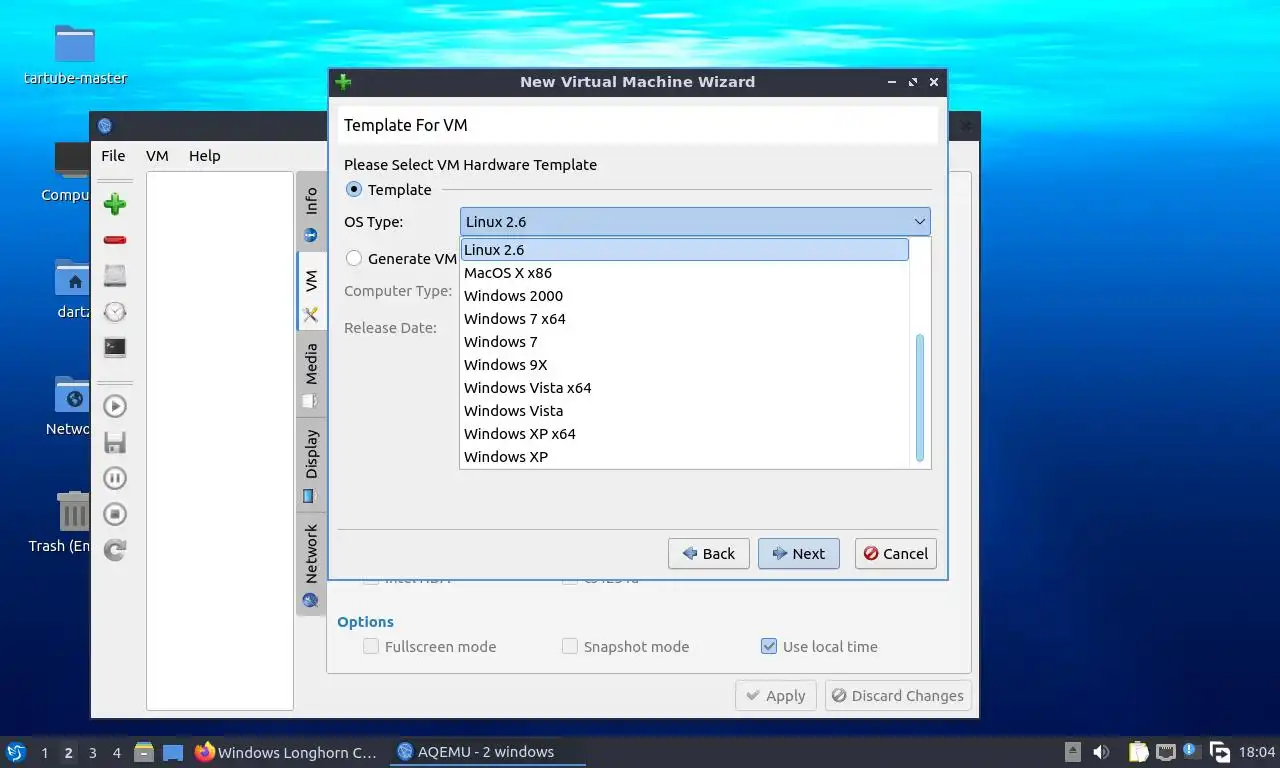The image size is (1280, 768).
Task: Choose Windows 7 x64 from the list
Action: point(685,319)
